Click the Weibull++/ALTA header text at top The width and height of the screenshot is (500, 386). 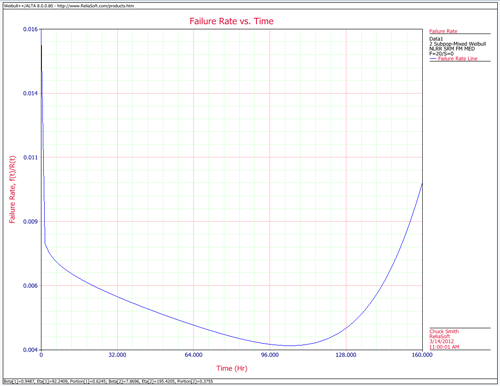pos(69,6)
